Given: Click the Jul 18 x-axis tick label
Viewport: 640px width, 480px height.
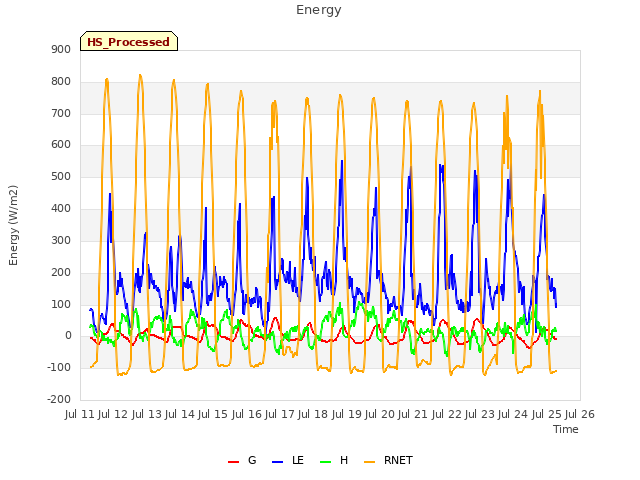Looking at the screenshot, I should (313, 414).
